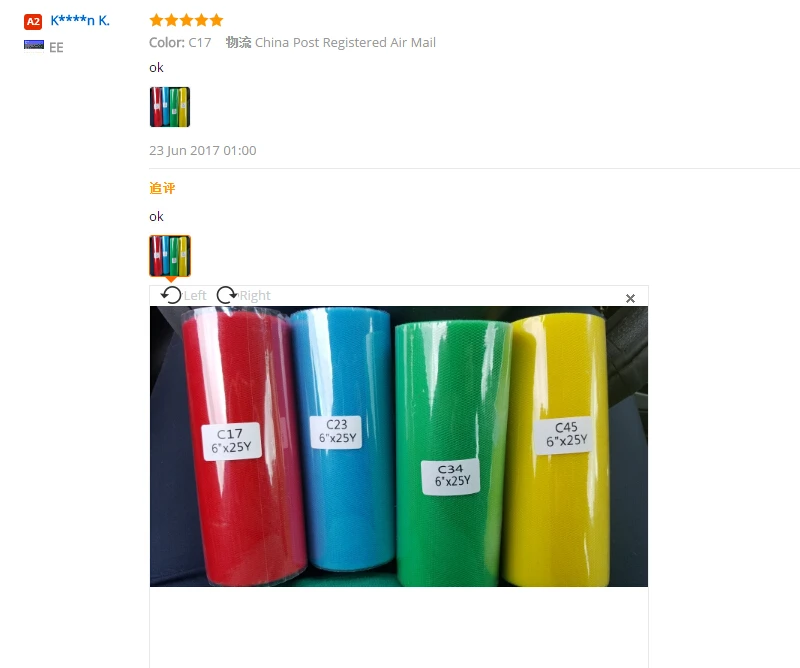Rotate the photo left with the counterclockwise arrow
800x668 pixels.
[171, 295]
